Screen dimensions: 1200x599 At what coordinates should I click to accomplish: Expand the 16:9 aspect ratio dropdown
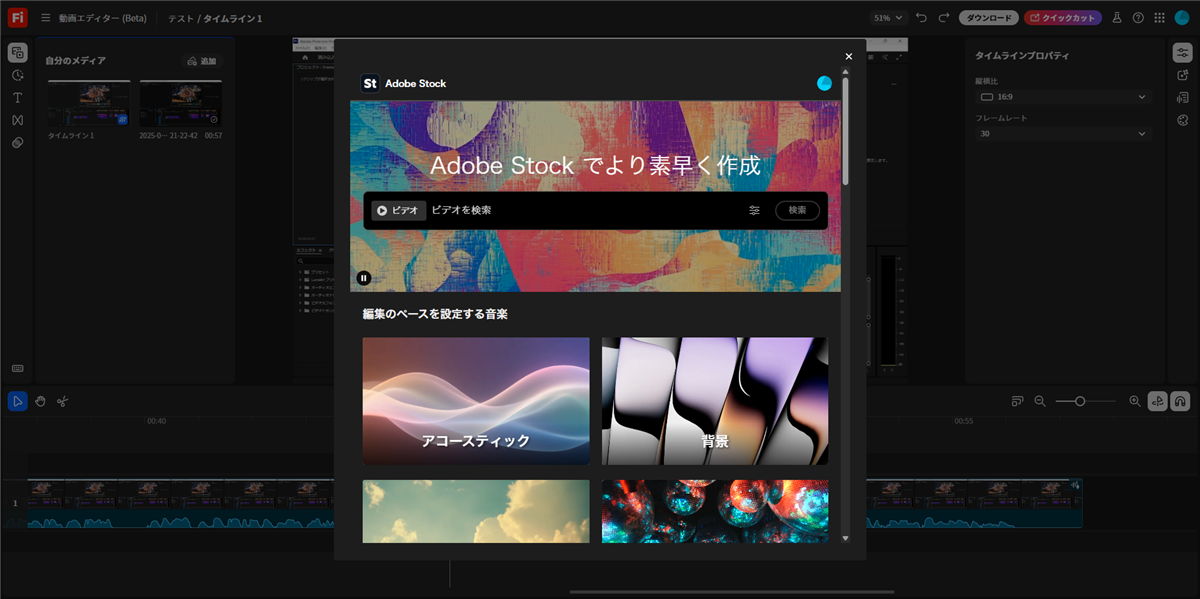coord(1063,97)
